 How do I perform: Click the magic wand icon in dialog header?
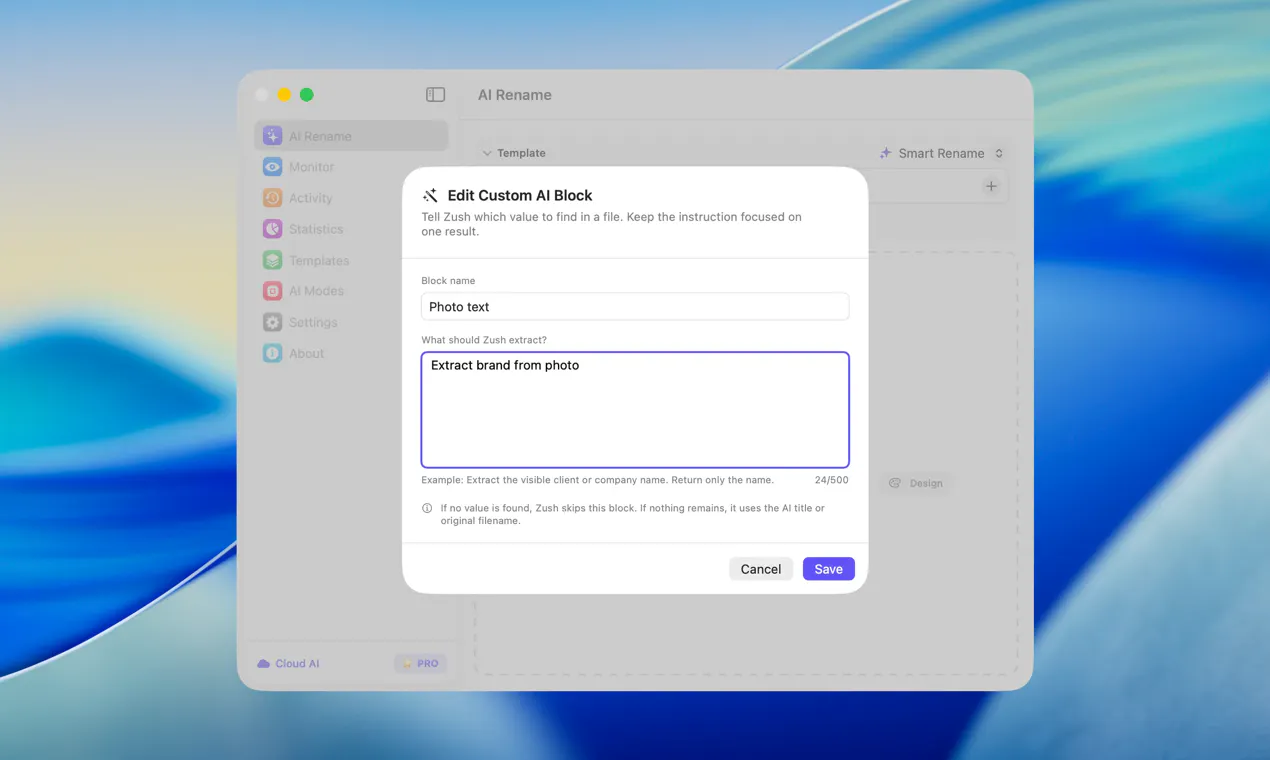point(430,195)
